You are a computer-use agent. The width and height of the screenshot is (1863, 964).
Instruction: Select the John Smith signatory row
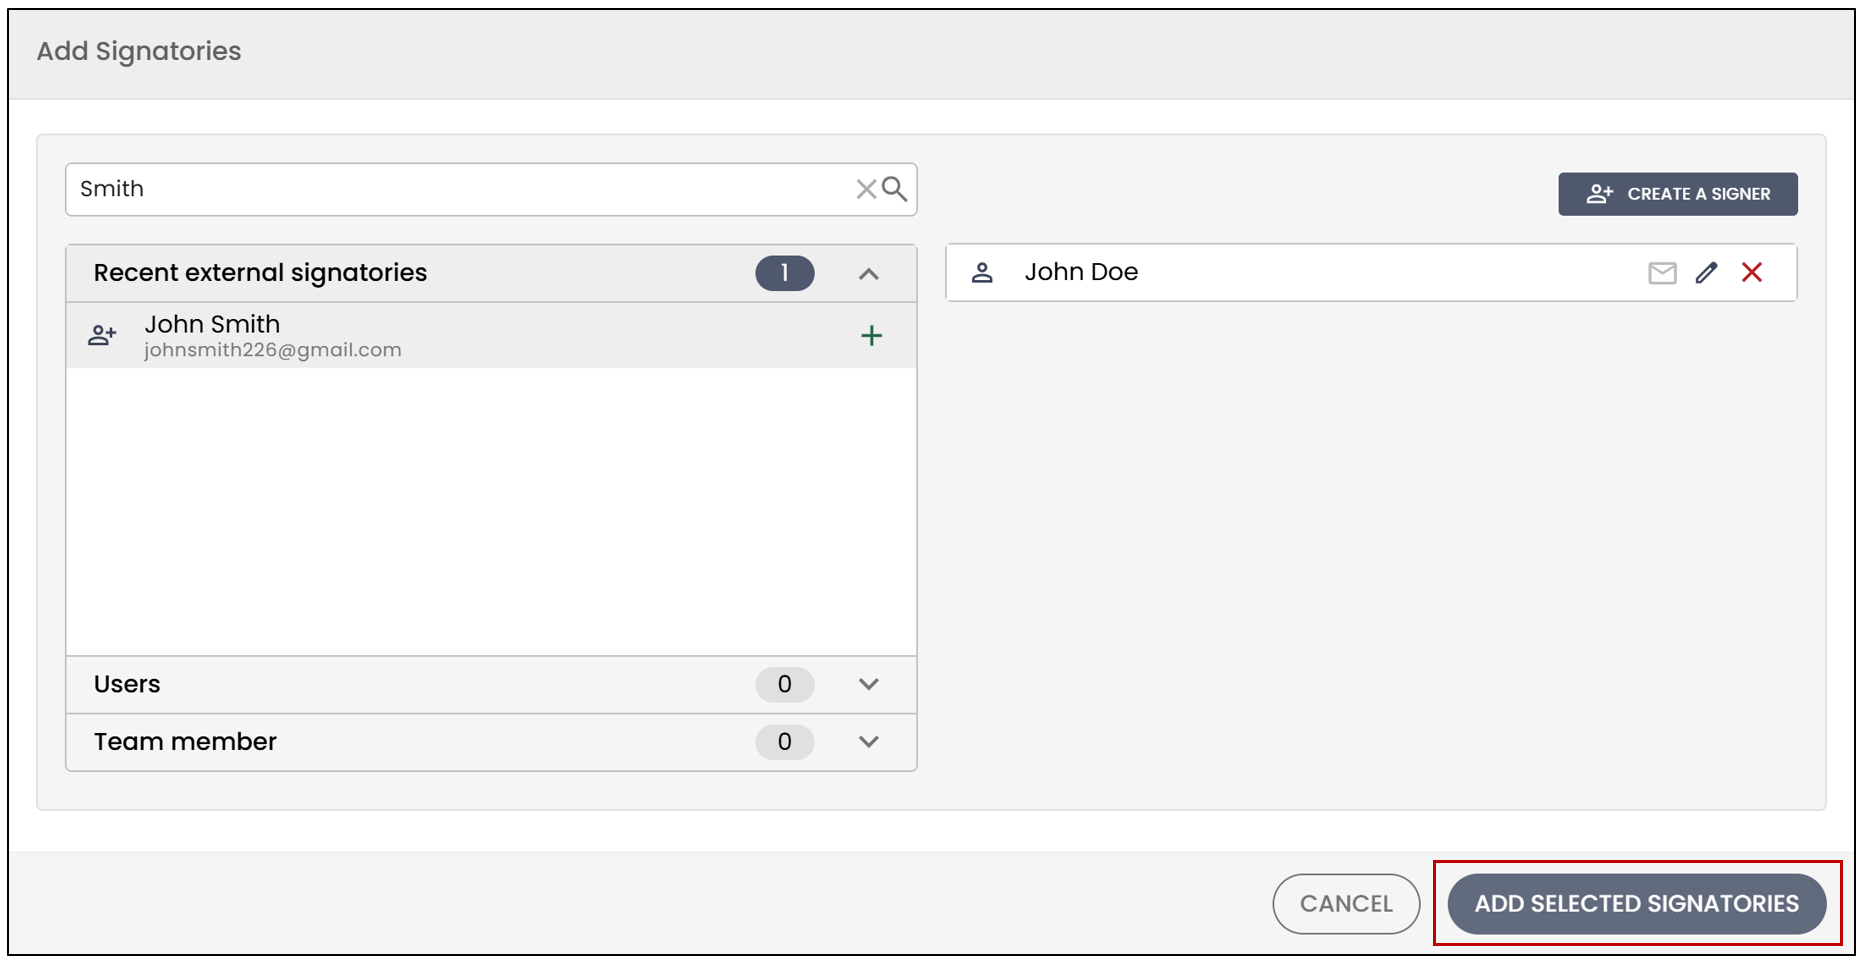[491, 336]
